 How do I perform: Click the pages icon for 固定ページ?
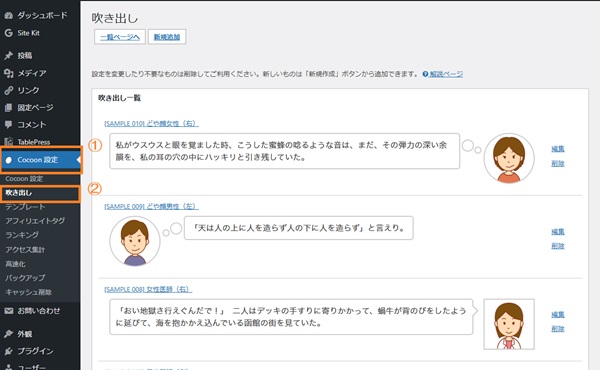[8, 108]
